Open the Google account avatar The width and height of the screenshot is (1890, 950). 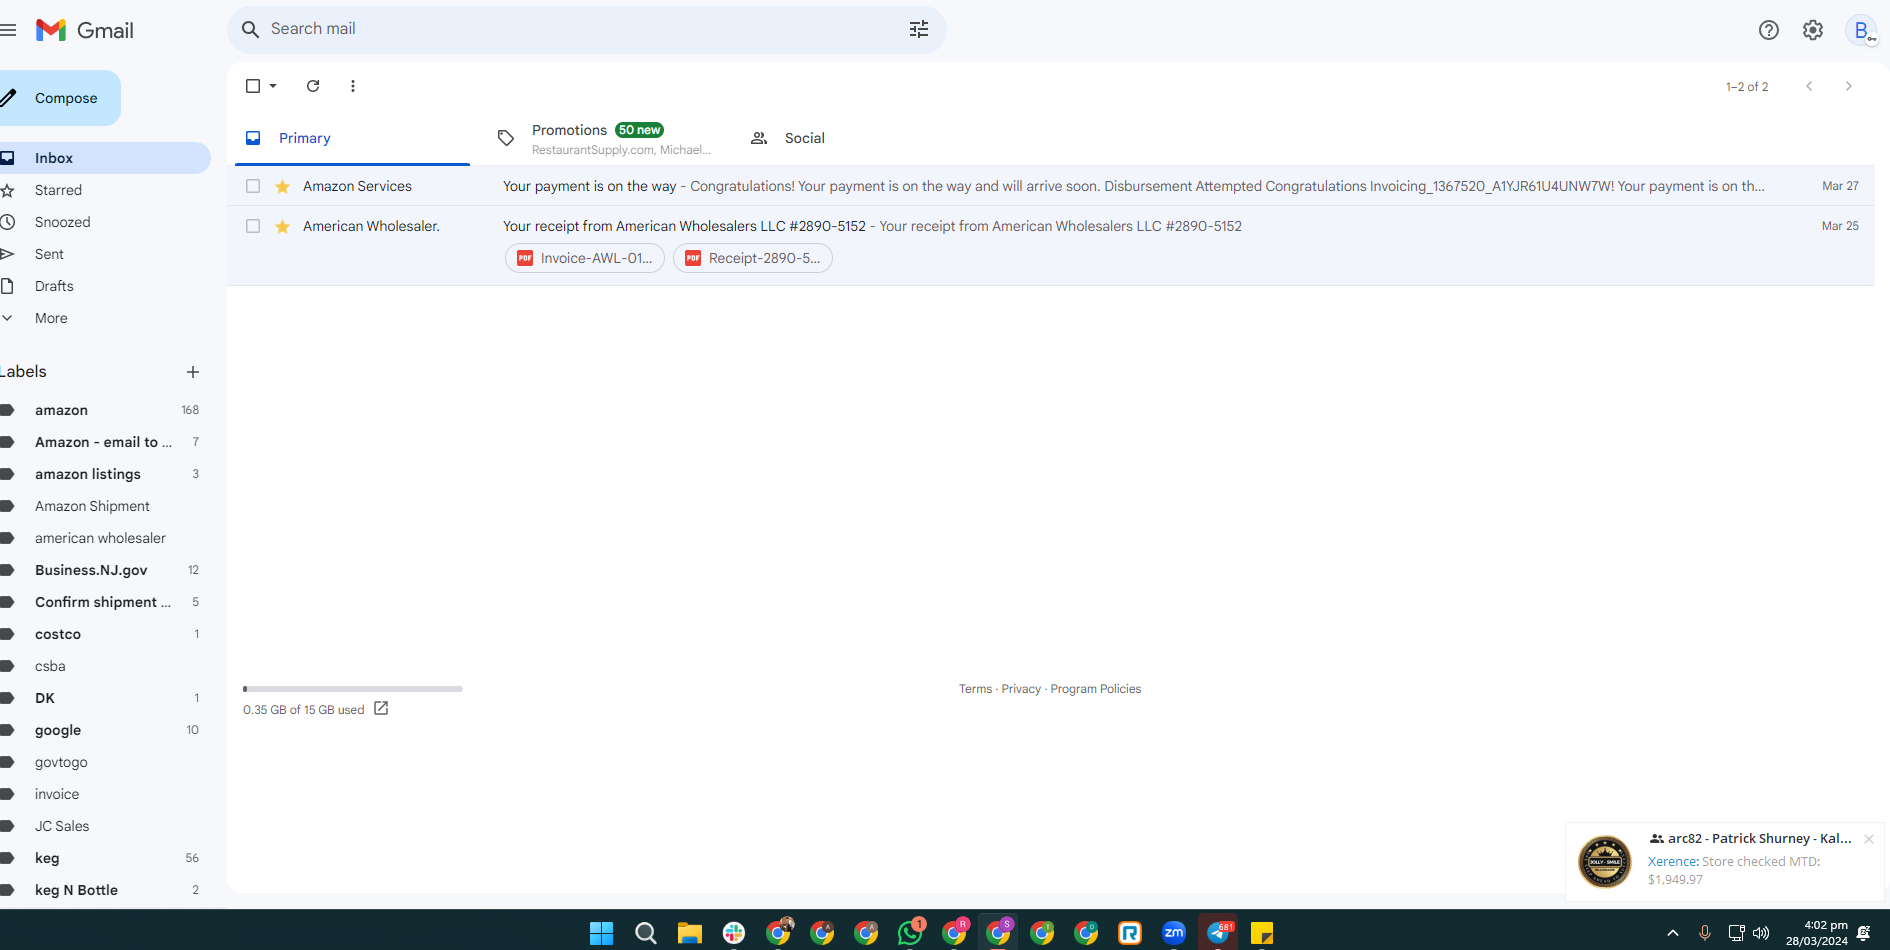pos(1862,30)
